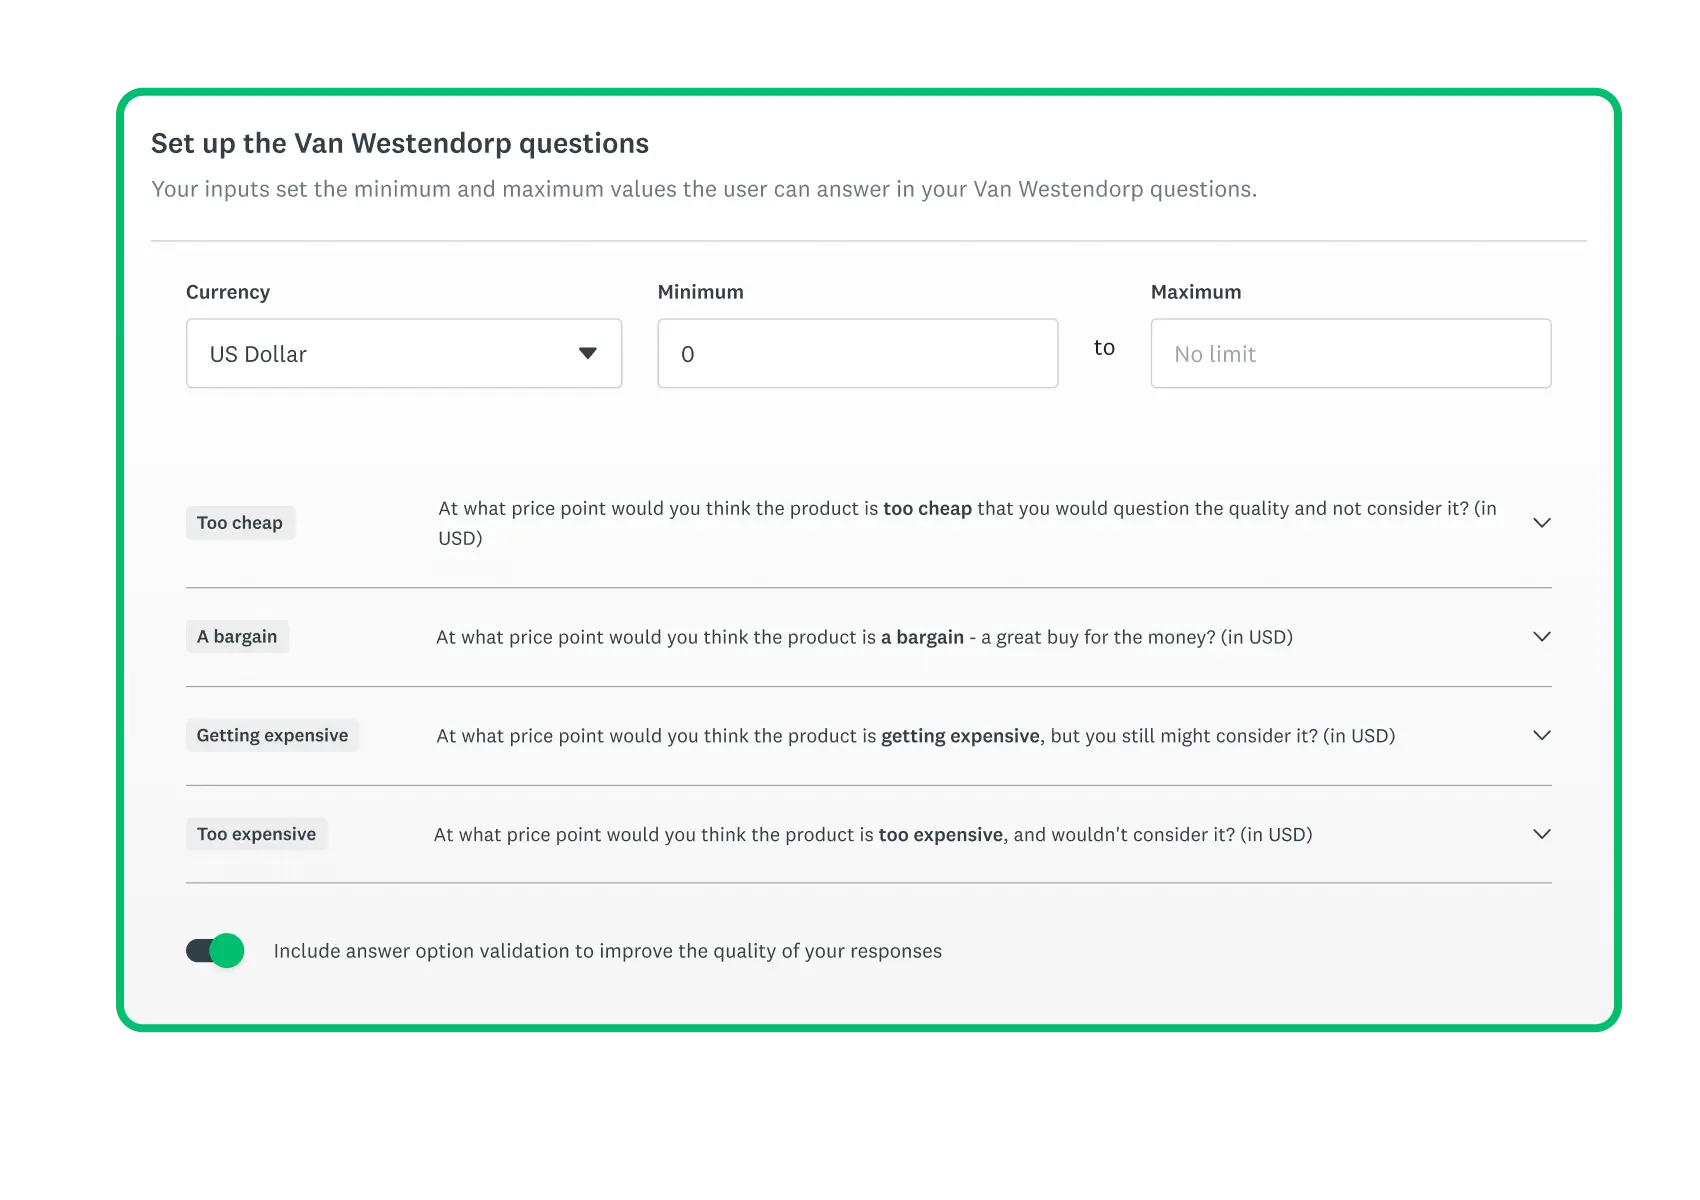Click the 'Include answer option validation' label text
This screenshot has width=1700, height=1200.
click(x=607, y=951)
